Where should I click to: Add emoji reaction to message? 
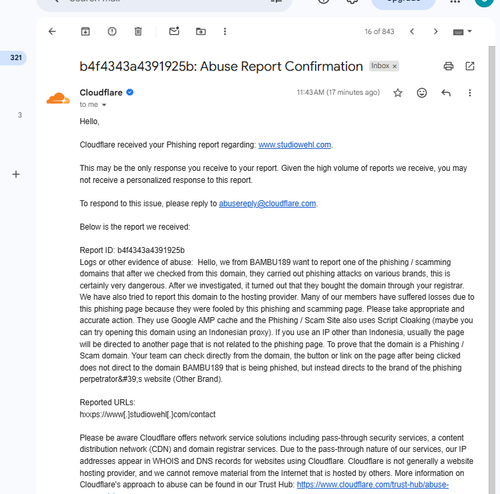pyautogui.click(x=422, y=93)
